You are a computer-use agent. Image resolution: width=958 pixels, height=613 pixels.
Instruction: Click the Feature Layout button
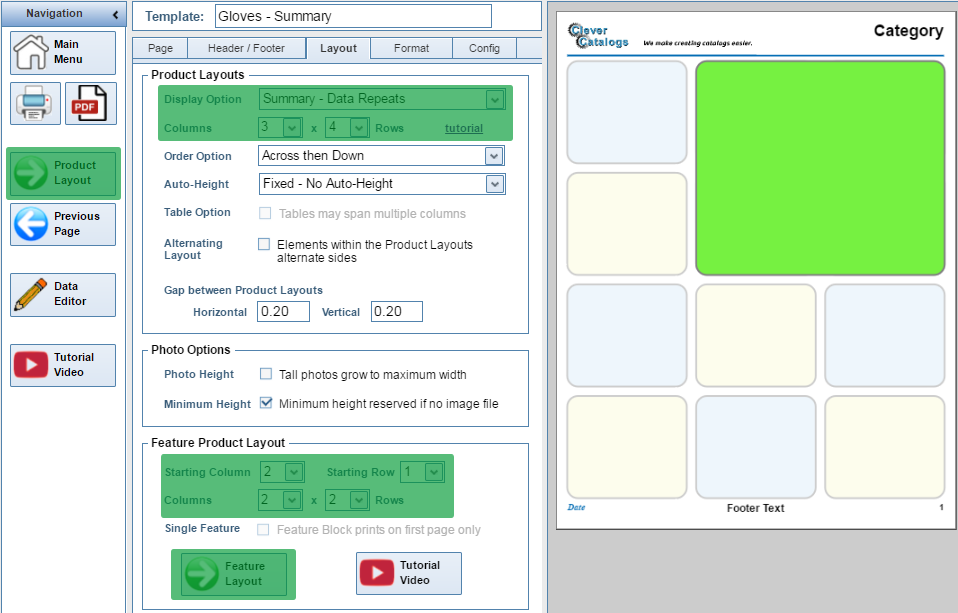[233, 574]
